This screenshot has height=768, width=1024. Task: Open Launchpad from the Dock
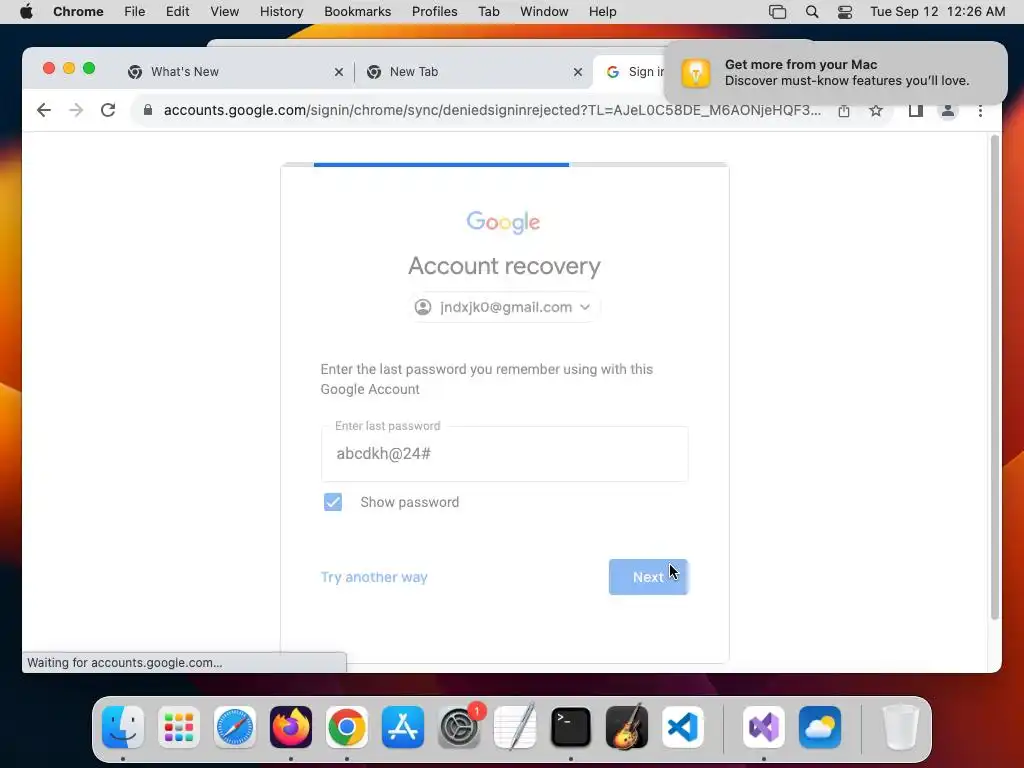[x=179, y=727]
